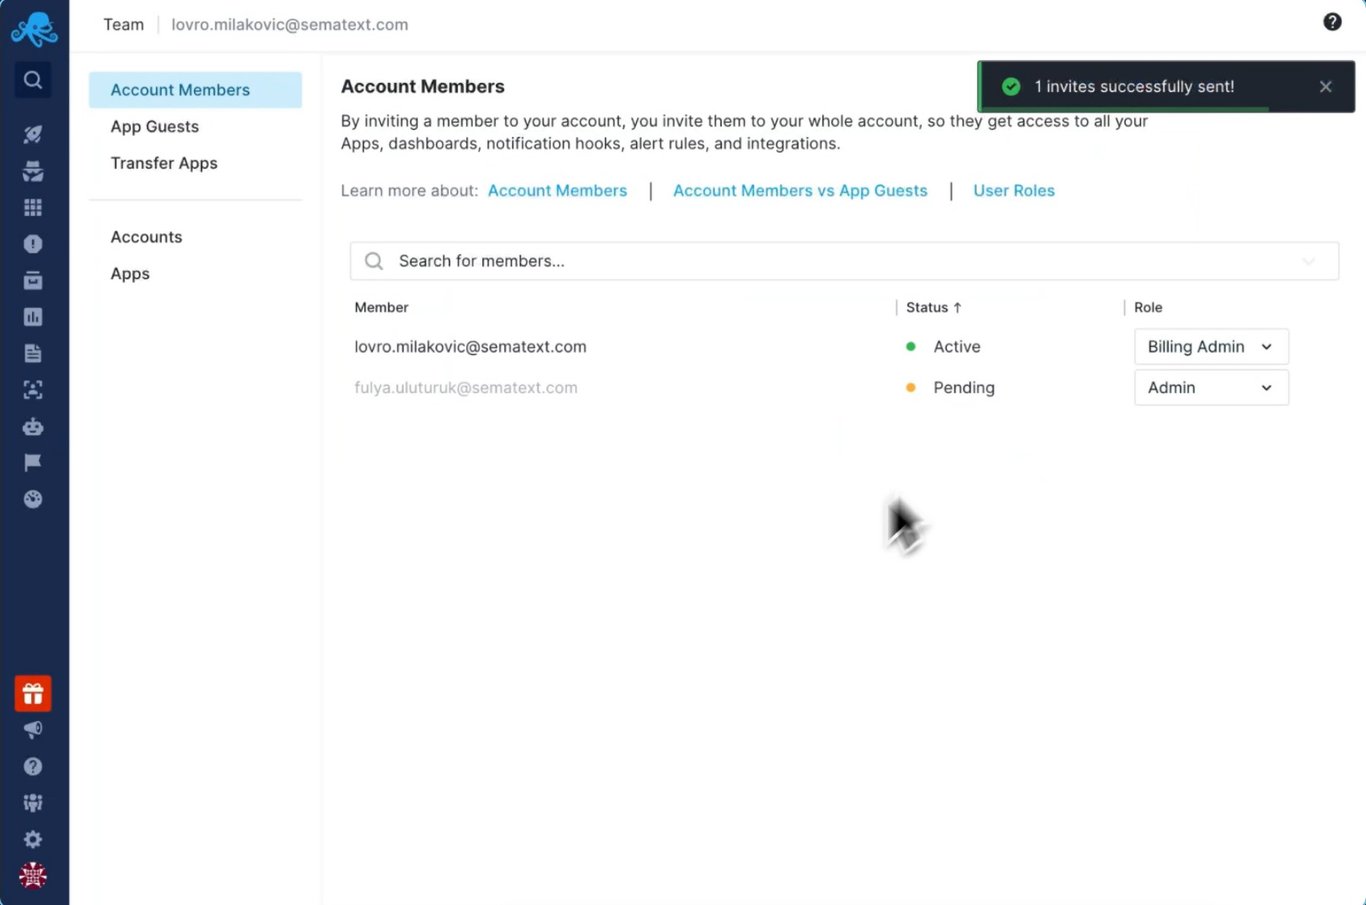Open the sidebar search icon
Viewport: 1366px width, 905px height.
click(33, 80)
